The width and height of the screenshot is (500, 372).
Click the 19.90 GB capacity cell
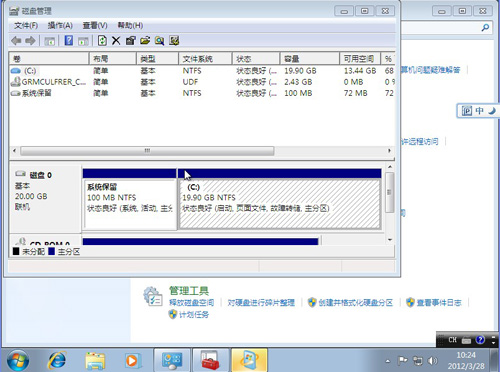(300, 71)
